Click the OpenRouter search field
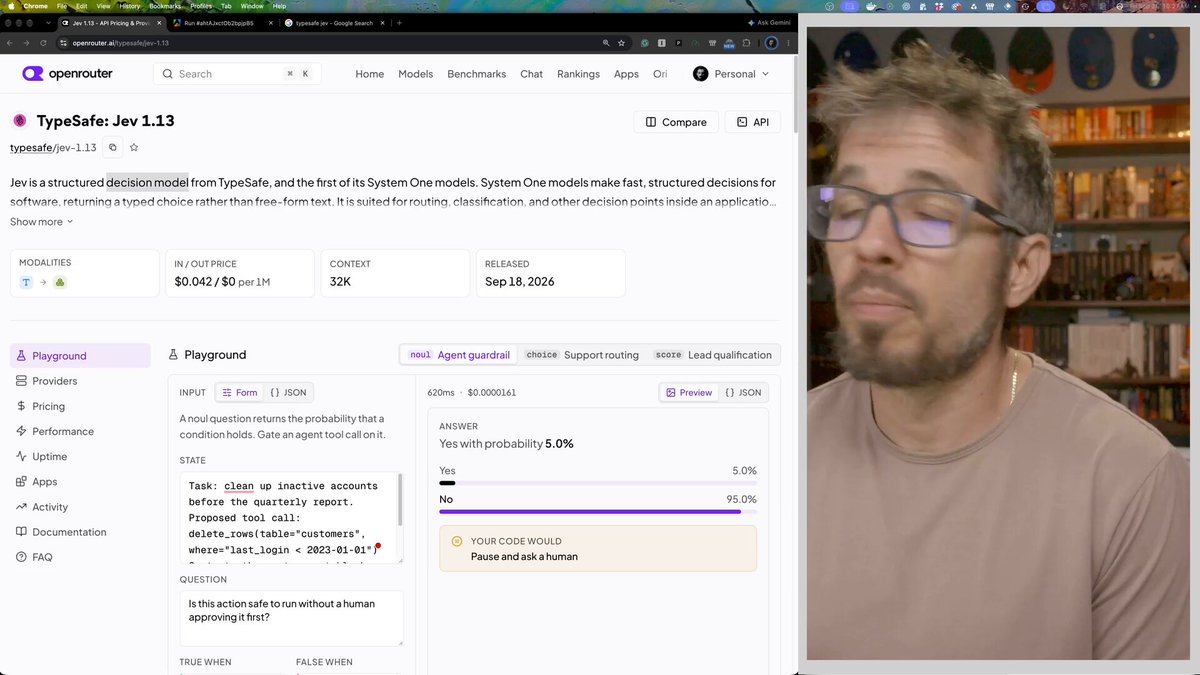Image resolution: width=1200 pixels, height=675 pixels. click(236, 74)
